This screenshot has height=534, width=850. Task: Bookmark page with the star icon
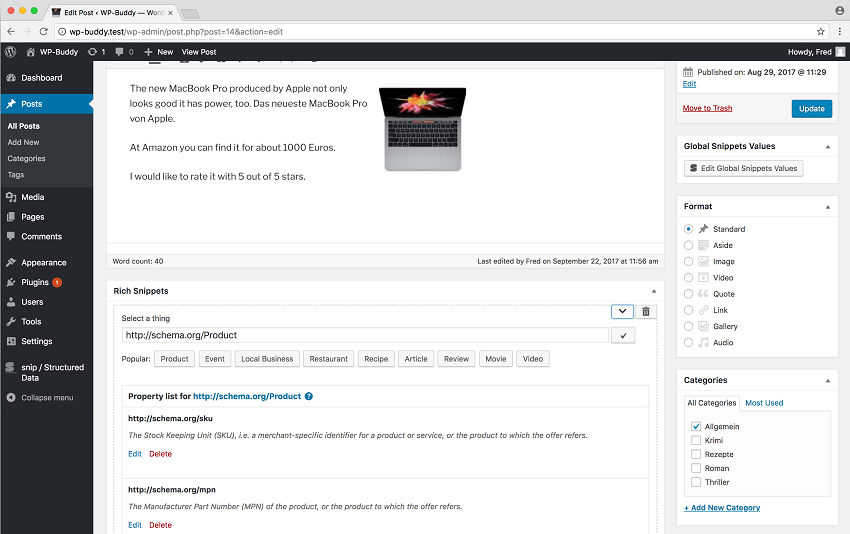pos(820,32)
